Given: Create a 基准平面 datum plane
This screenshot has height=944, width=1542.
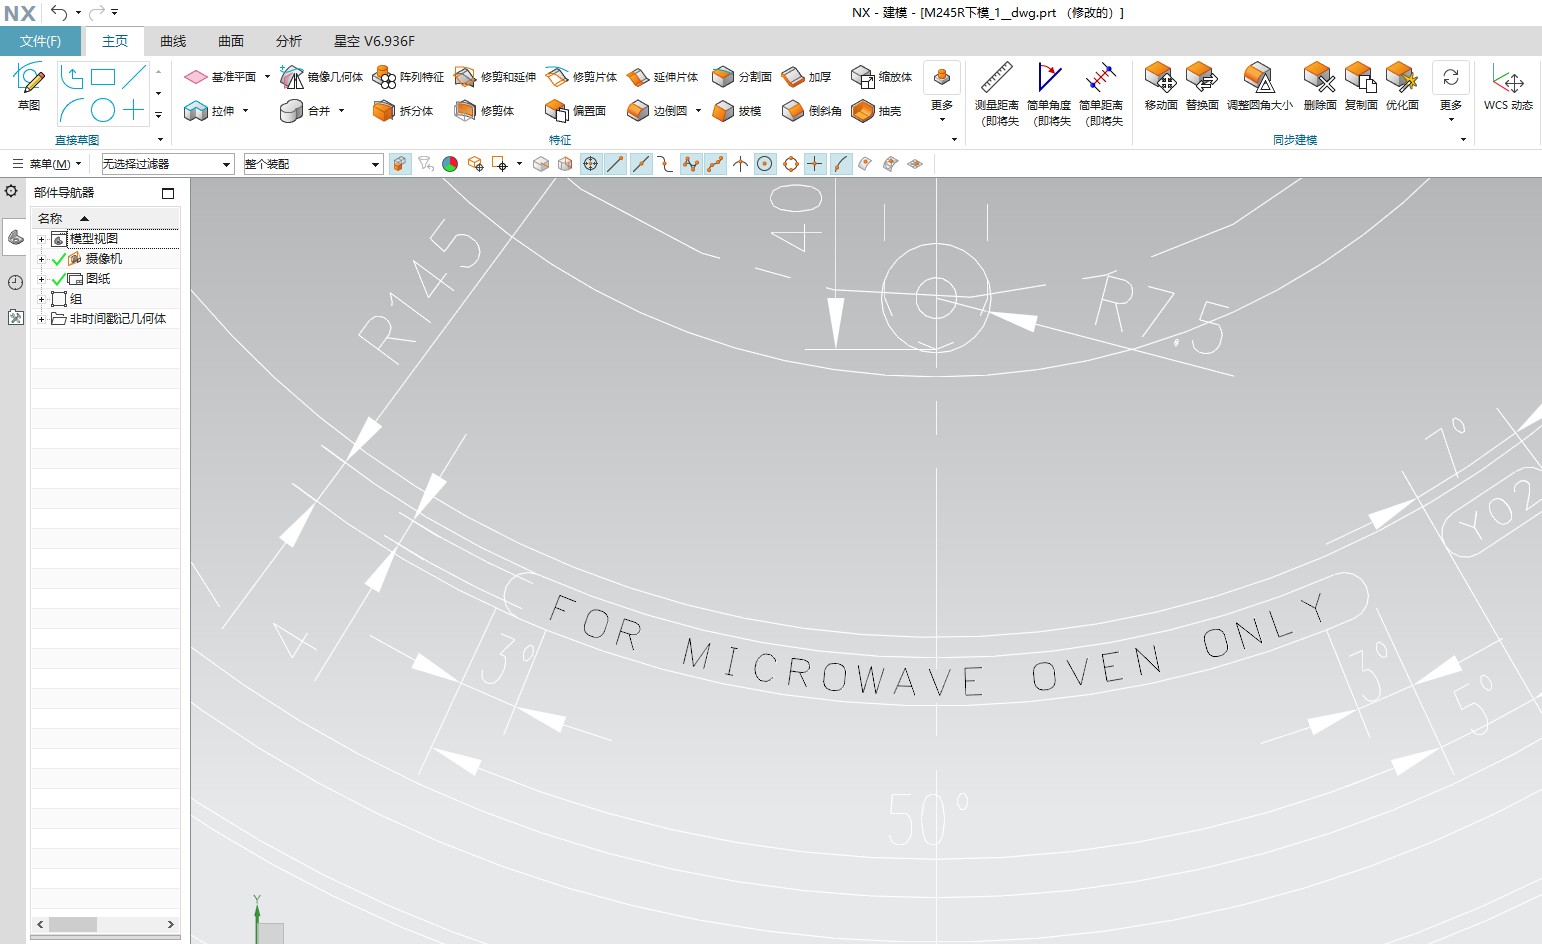Looking at the screenshot, I should 221,77.
